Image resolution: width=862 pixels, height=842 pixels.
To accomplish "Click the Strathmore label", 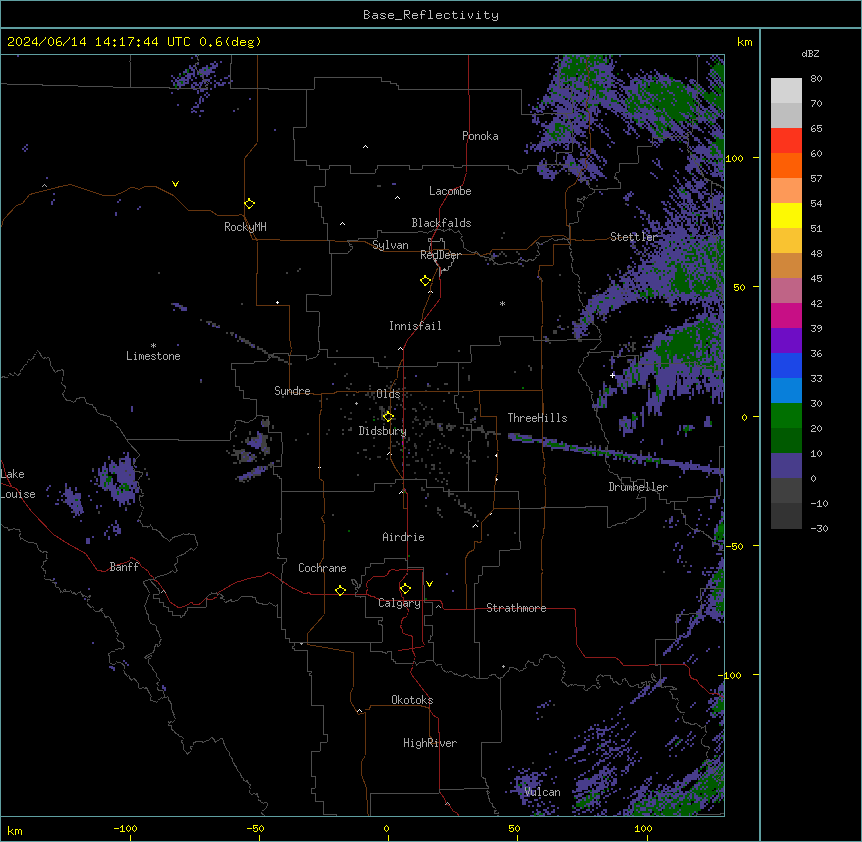I will click(516, 608).
